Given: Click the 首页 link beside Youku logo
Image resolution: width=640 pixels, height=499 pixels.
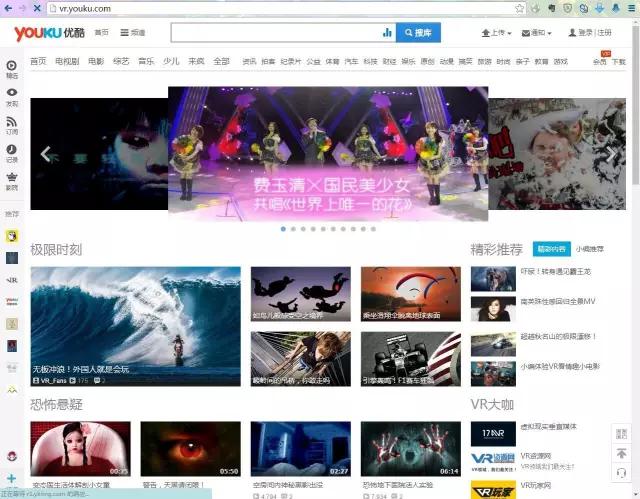Looking at the screenshot, I should pos(102,32).
